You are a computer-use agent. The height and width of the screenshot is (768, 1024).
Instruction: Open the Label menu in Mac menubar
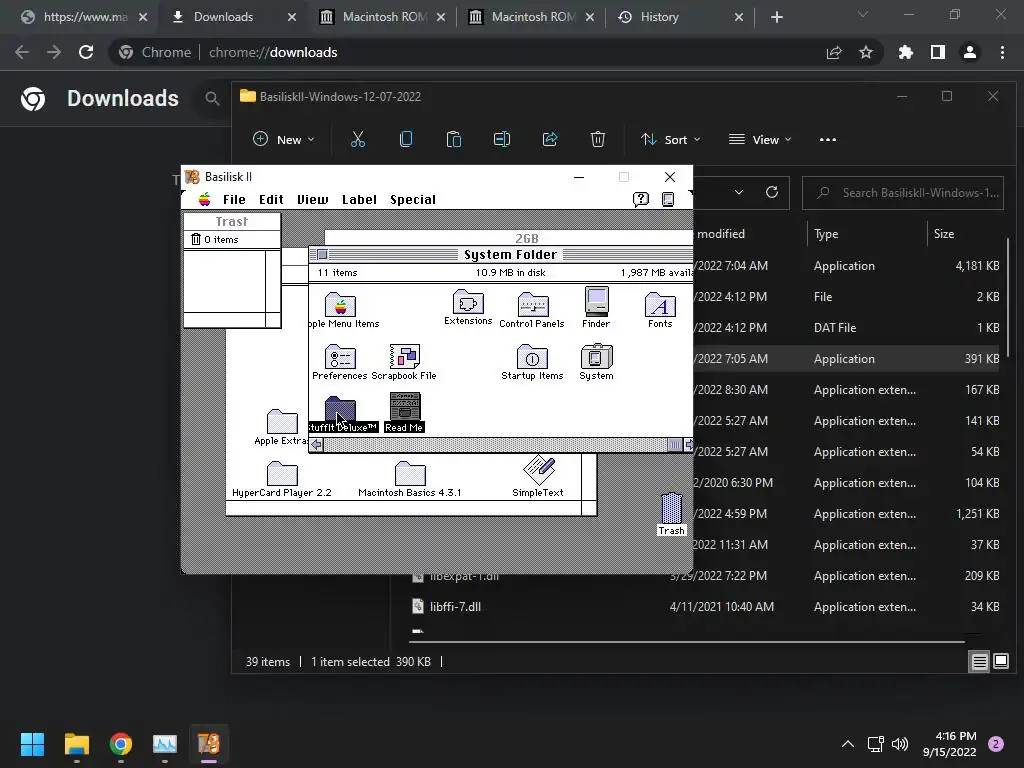point(359,199)
